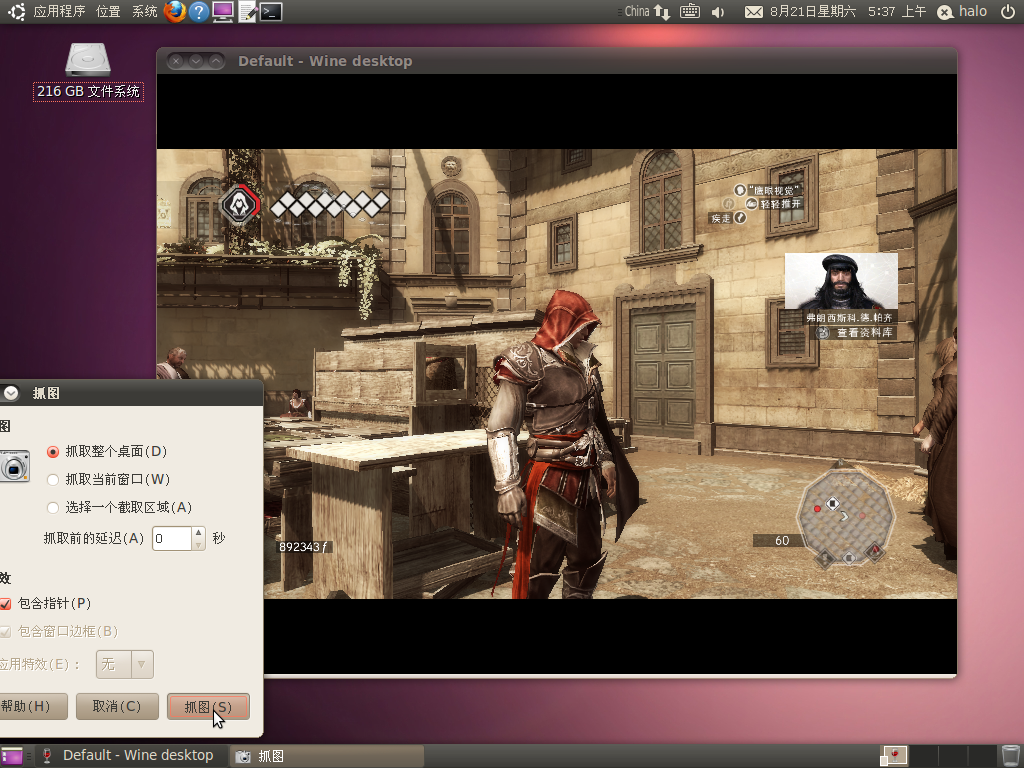This screenshot has height=768, width=1024.
Task: Click the date and time in the top panel
Action: click(848, 12)
